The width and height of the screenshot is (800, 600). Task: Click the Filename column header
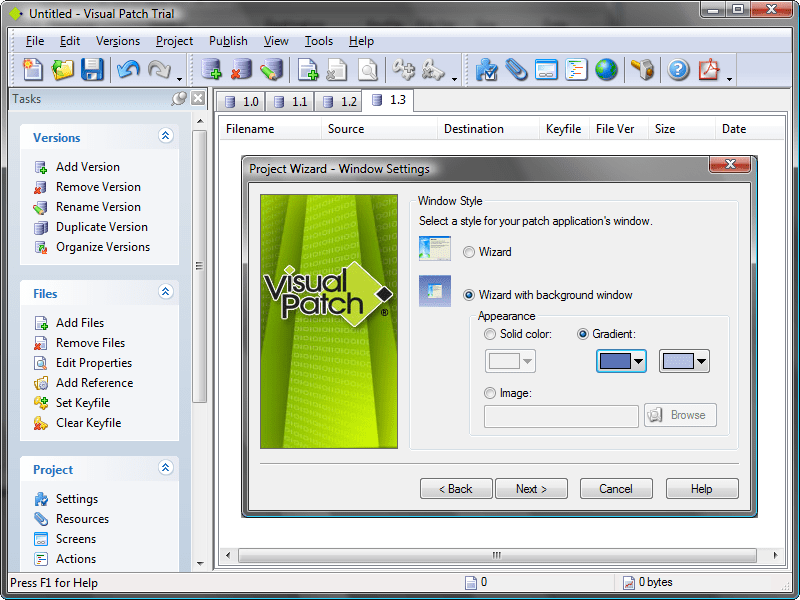pyautogui.click(x=250, y=129)
